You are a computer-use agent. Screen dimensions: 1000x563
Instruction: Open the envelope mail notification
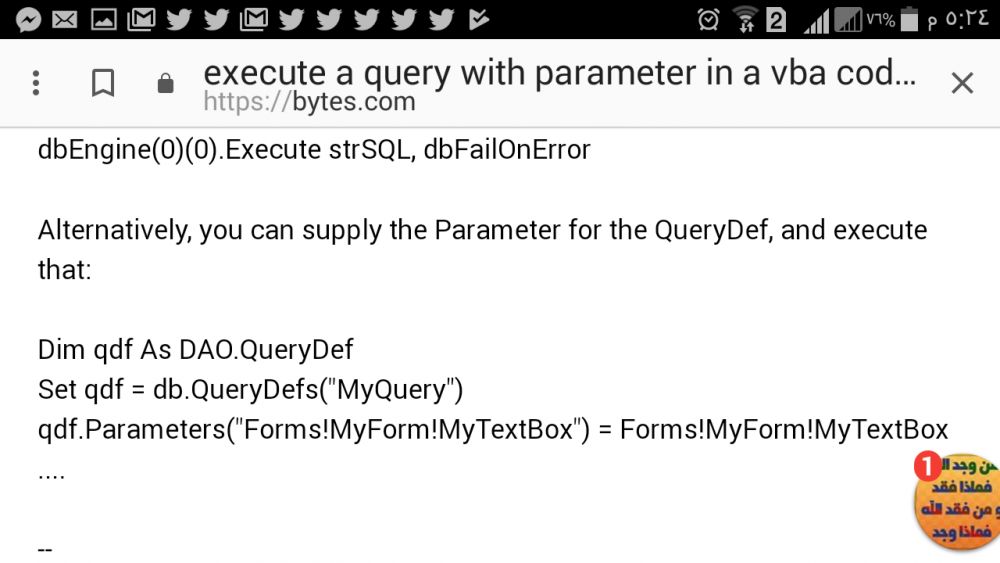click(x=65, y=20)
